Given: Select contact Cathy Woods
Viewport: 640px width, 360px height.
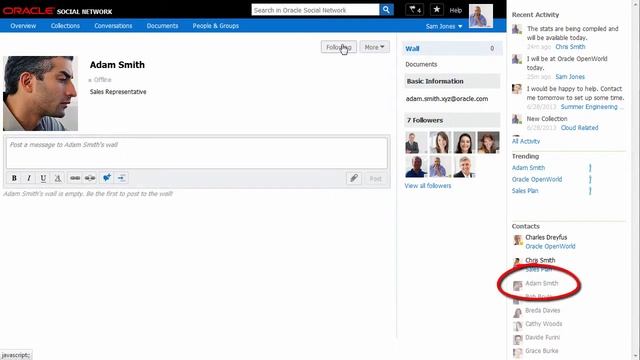Looking at the screenshot, I should [x=543, y=324].
